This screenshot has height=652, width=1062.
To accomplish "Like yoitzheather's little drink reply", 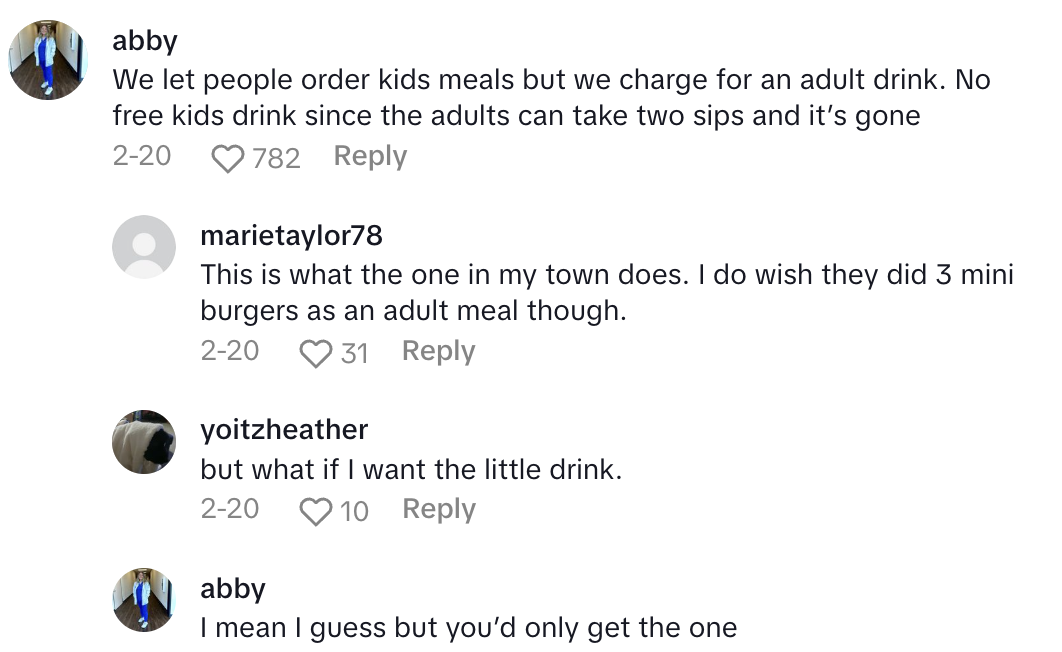I will pos(316,511).
